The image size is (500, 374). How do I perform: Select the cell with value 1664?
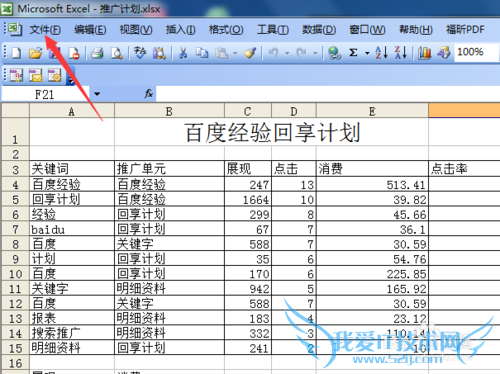coord(248,199)
